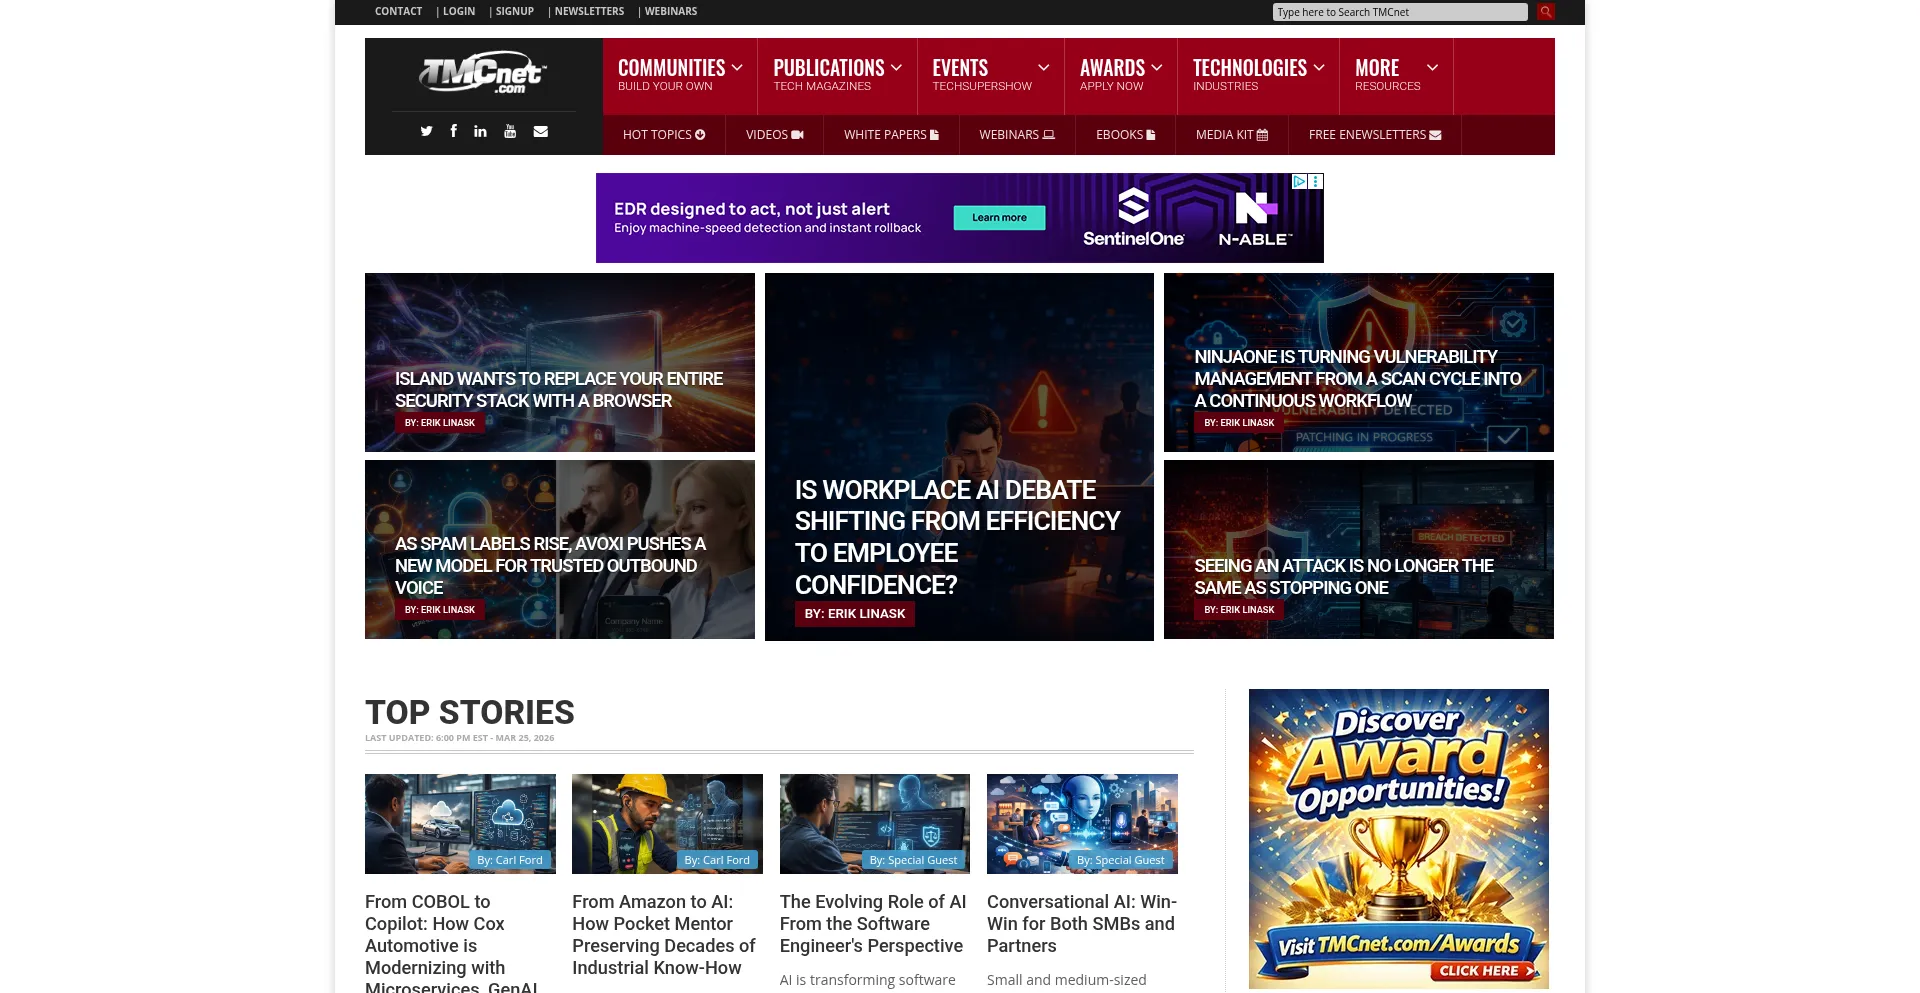Open From COBOL to Copilot headline

click(452, 944)
